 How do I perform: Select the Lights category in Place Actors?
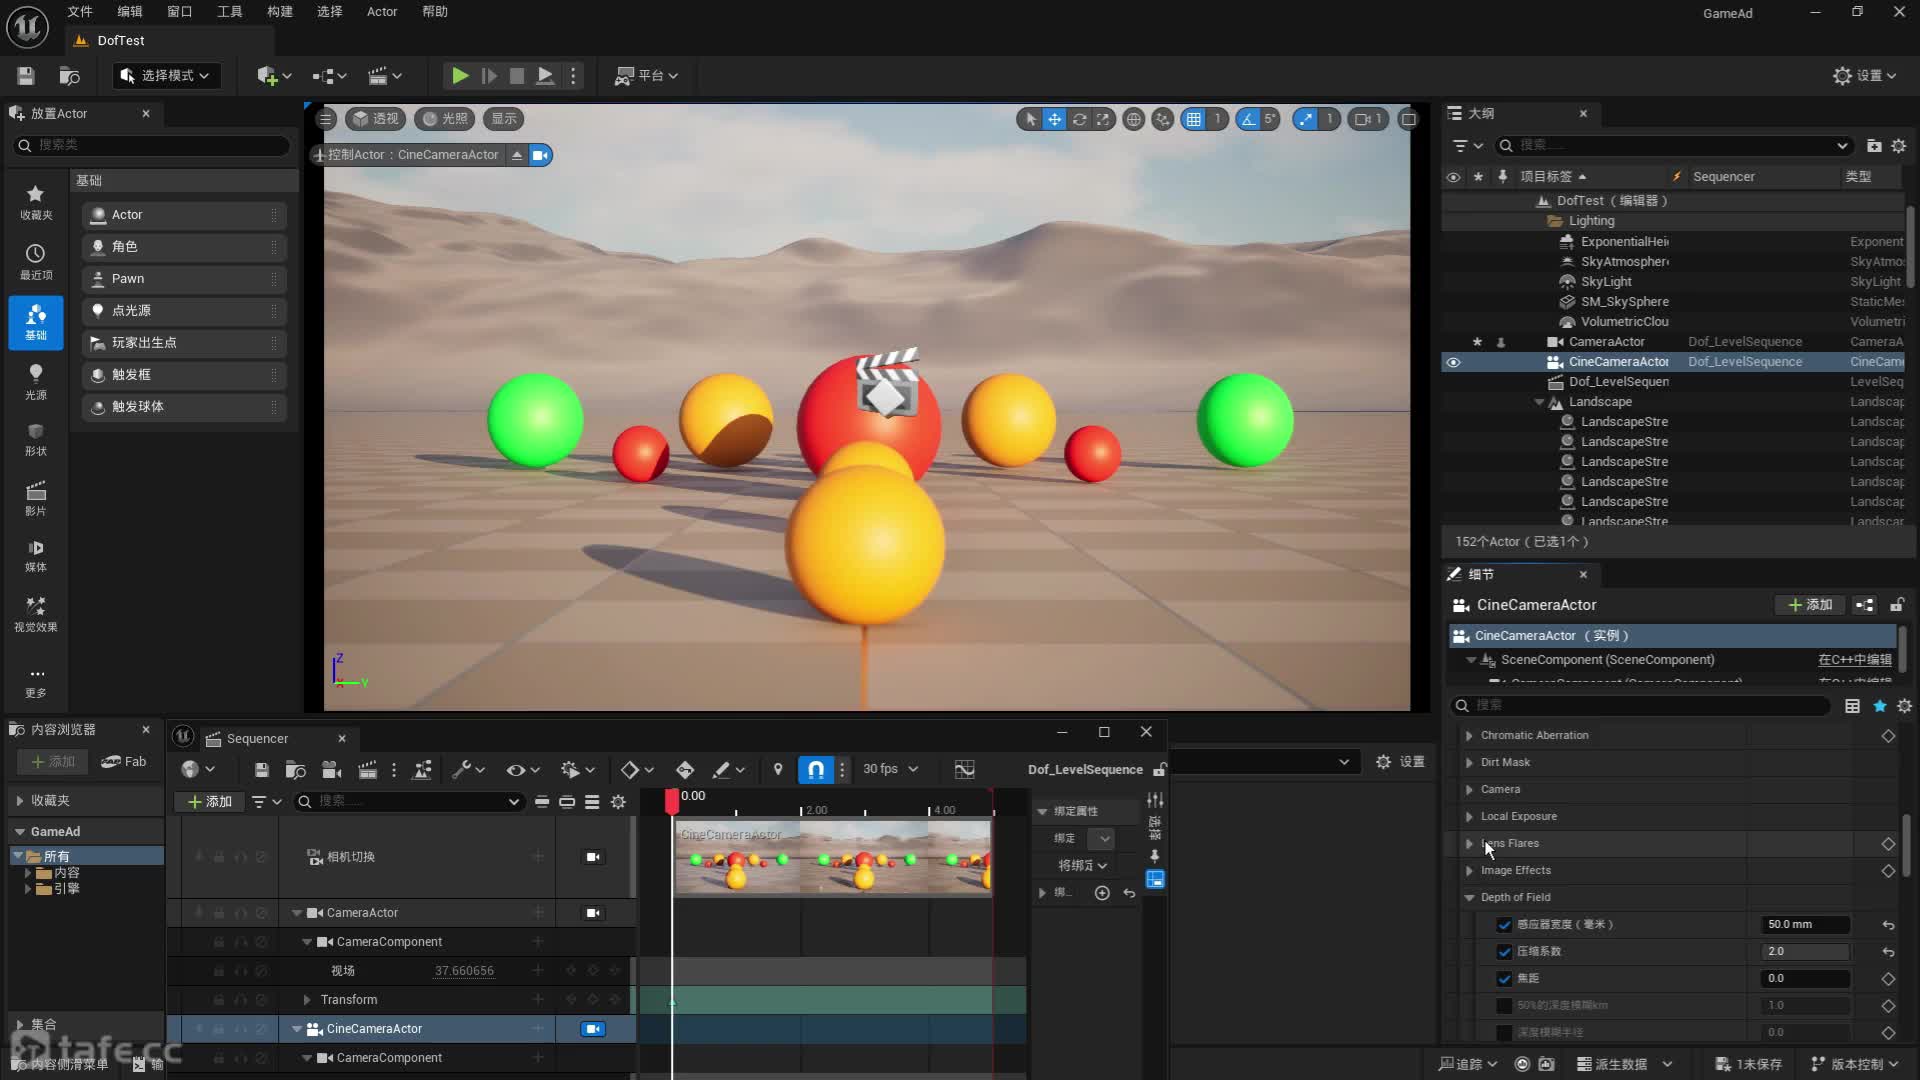pyautogui.click(x=36, y=381)
